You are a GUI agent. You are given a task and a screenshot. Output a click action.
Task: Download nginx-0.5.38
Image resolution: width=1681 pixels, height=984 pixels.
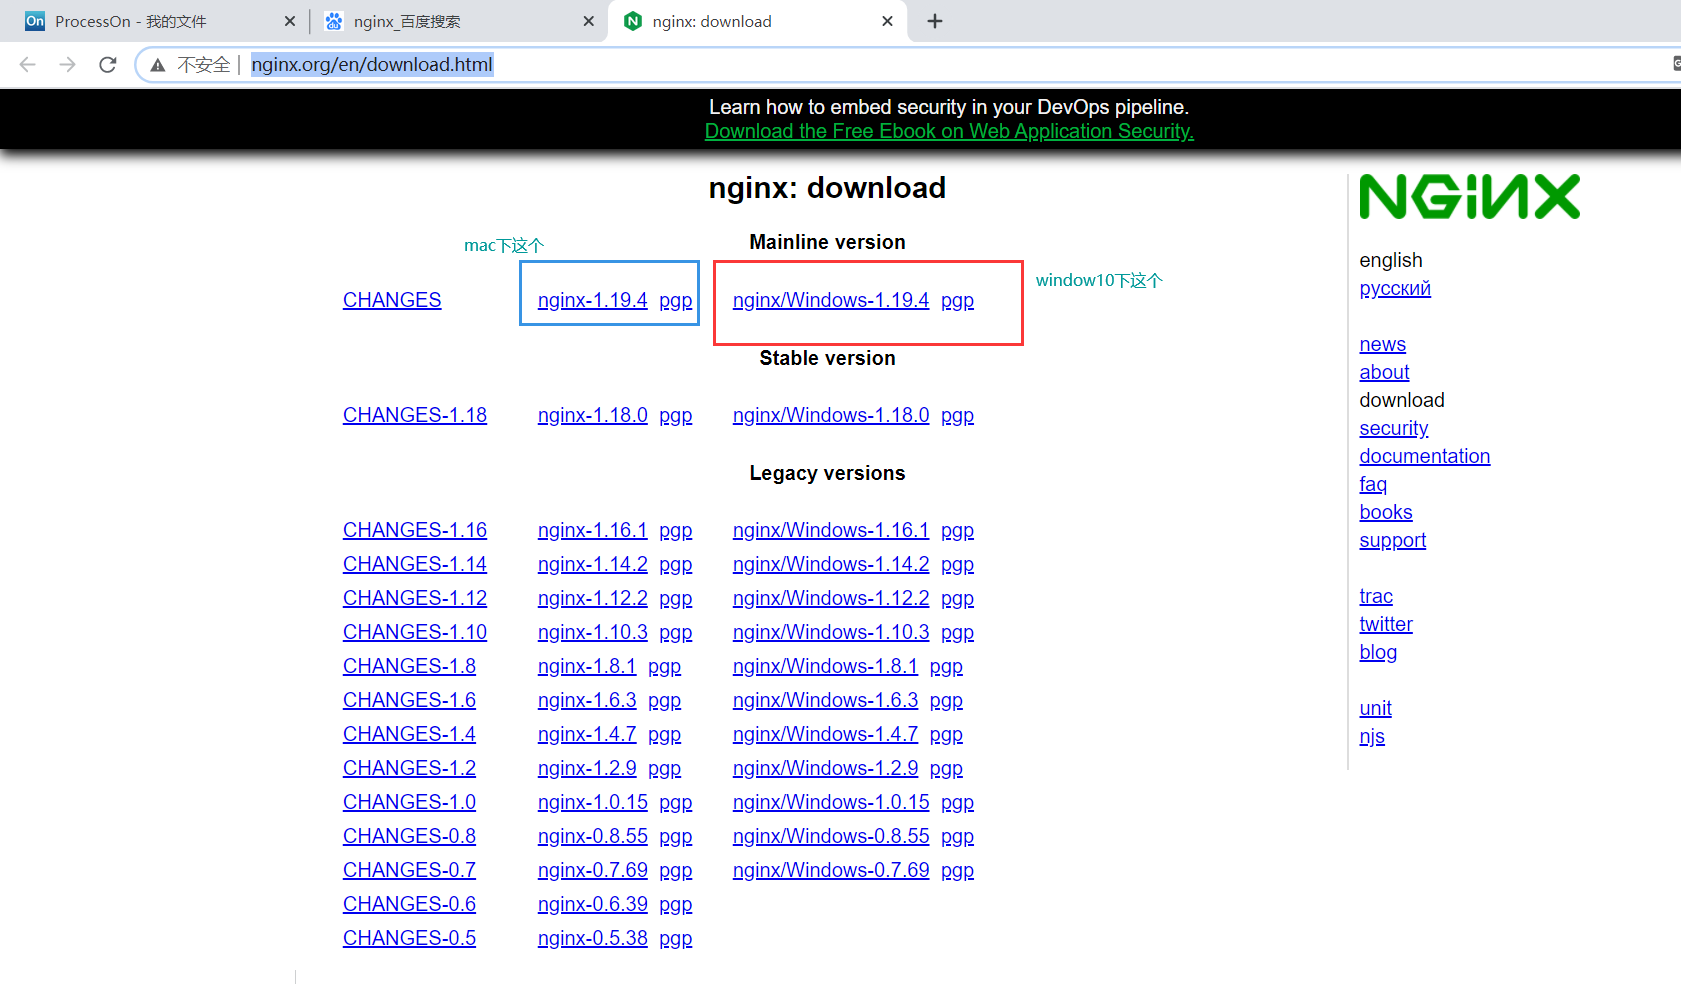592,938
